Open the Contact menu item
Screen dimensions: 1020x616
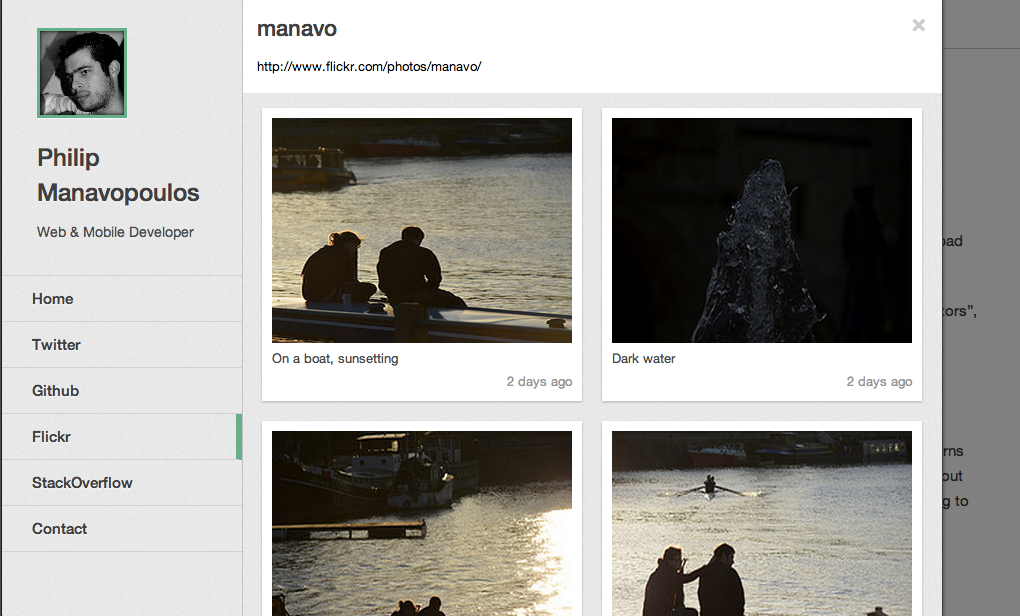pos(122,529)
